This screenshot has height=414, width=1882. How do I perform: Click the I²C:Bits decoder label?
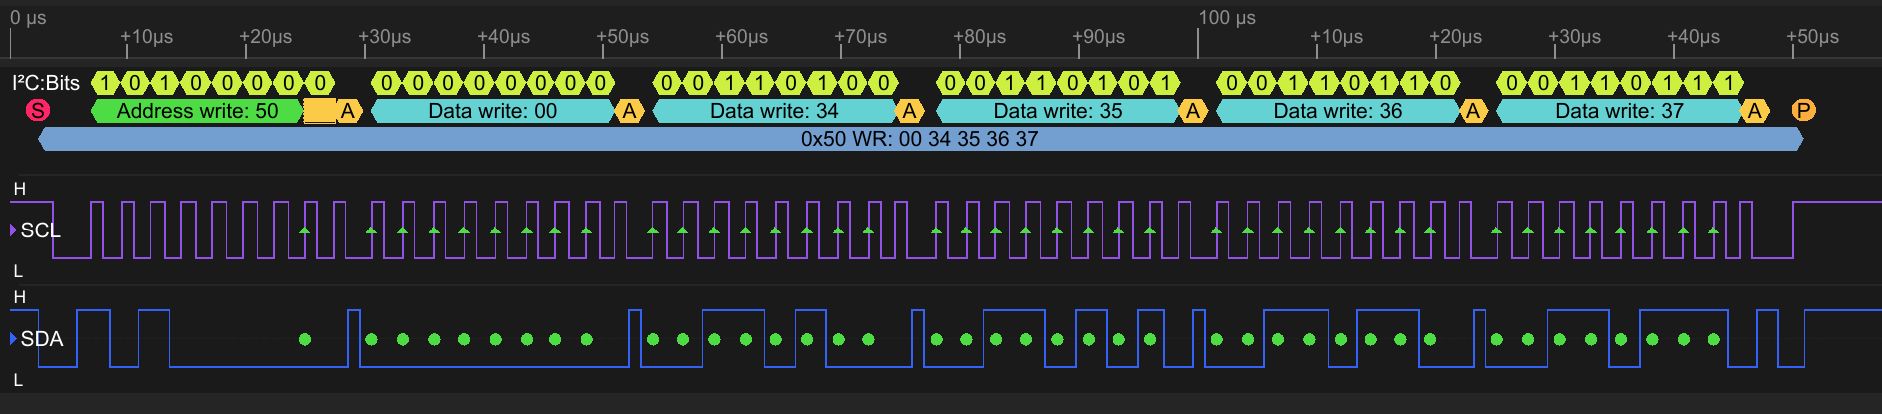point(46,82)
